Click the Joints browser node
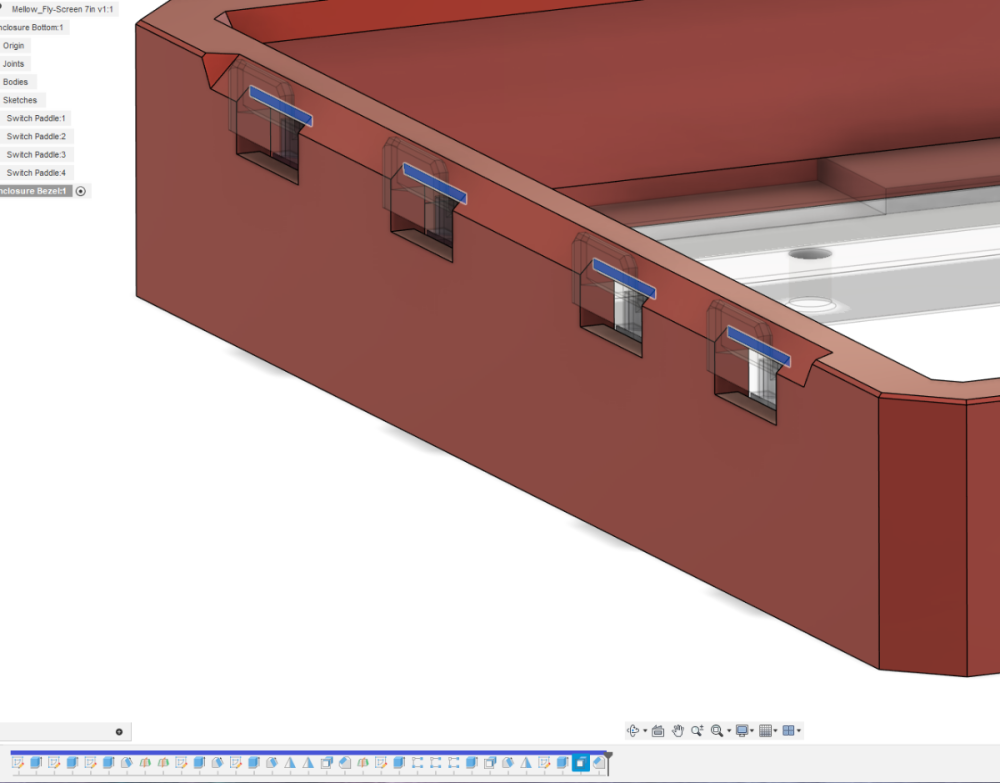The width and height of the screenshot is (1000, 783). pyautogui.click(x=13, y=64)
